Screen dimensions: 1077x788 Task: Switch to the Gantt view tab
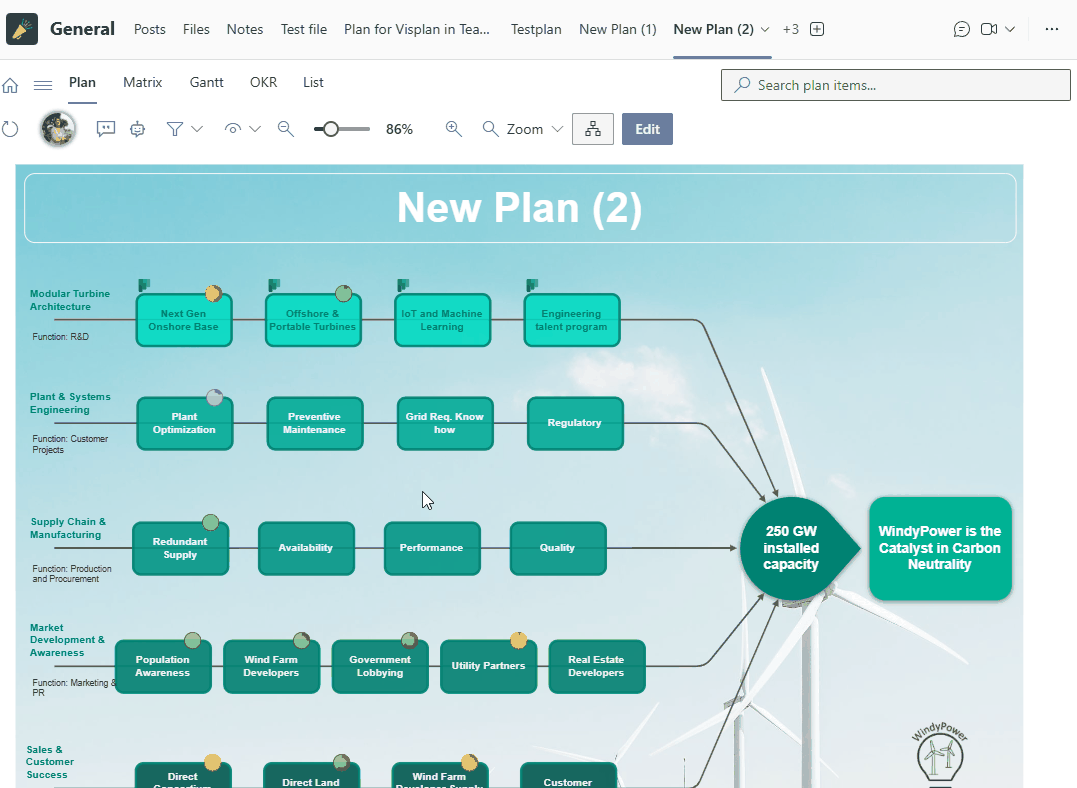pos(206,83)
